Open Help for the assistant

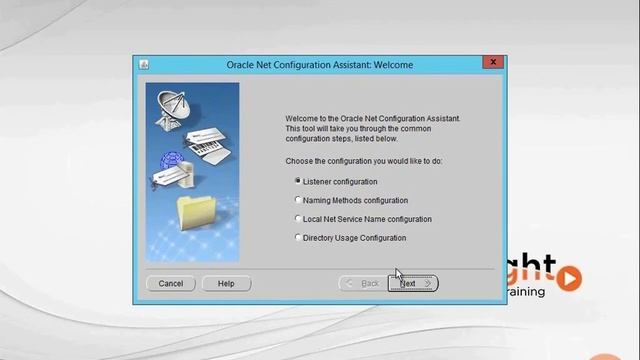coord(226,283)
